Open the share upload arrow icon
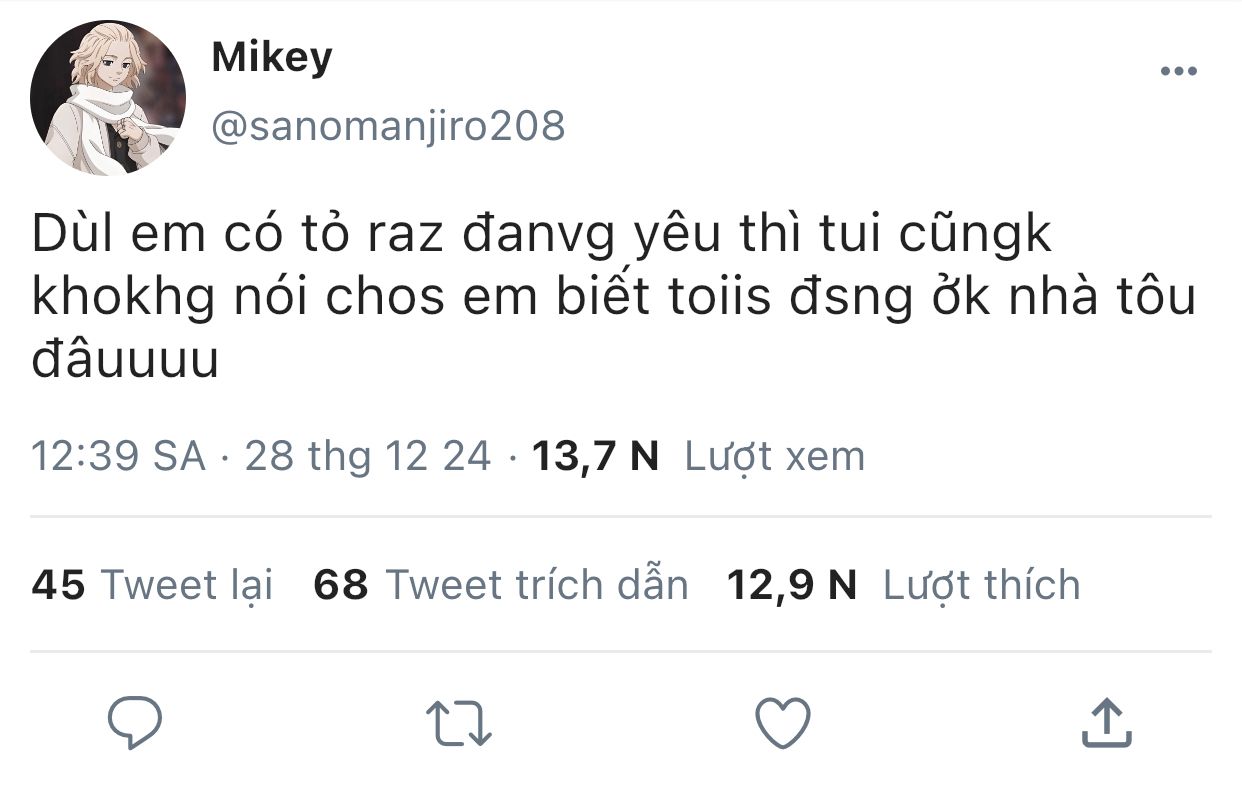Screen dimensions: 1242x792 click(1107, 722)
